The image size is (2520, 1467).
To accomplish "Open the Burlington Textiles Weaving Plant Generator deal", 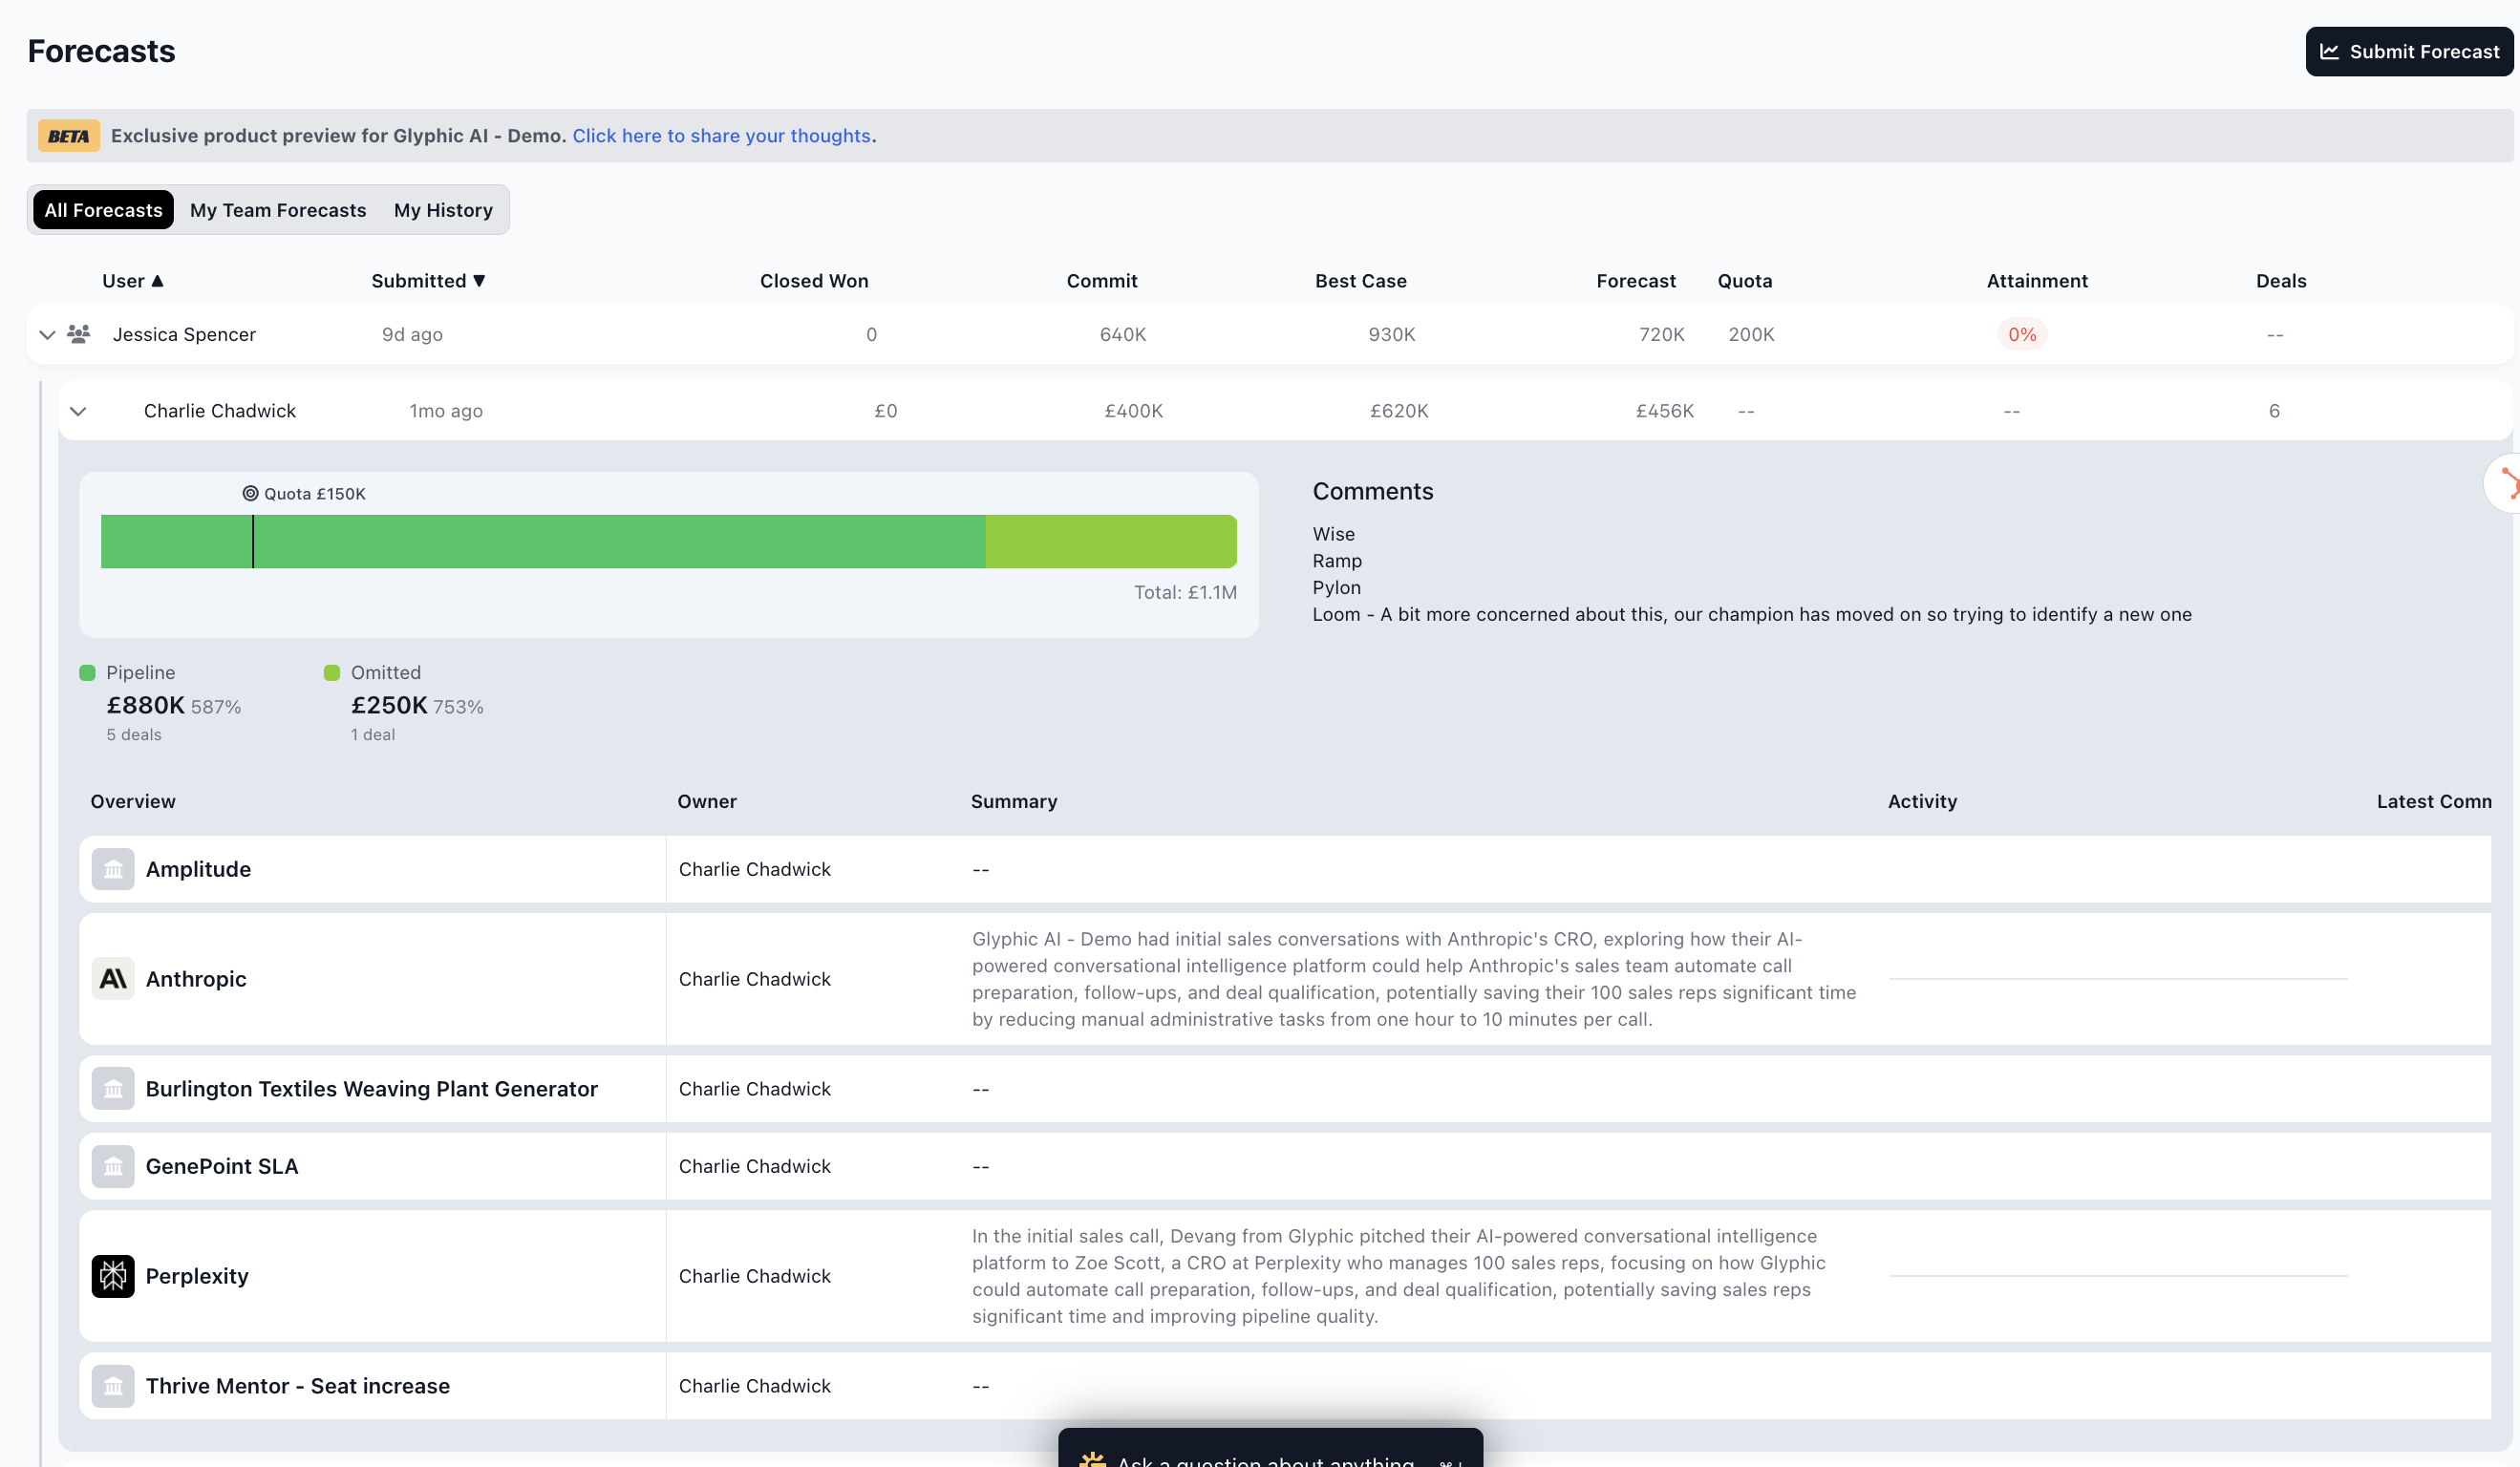I will point(372,1089).
